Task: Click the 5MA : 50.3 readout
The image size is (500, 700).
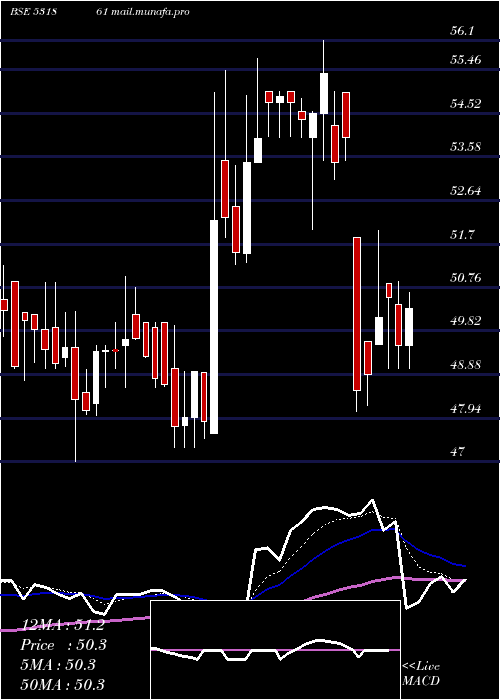Action: click(x=58, y=665)
